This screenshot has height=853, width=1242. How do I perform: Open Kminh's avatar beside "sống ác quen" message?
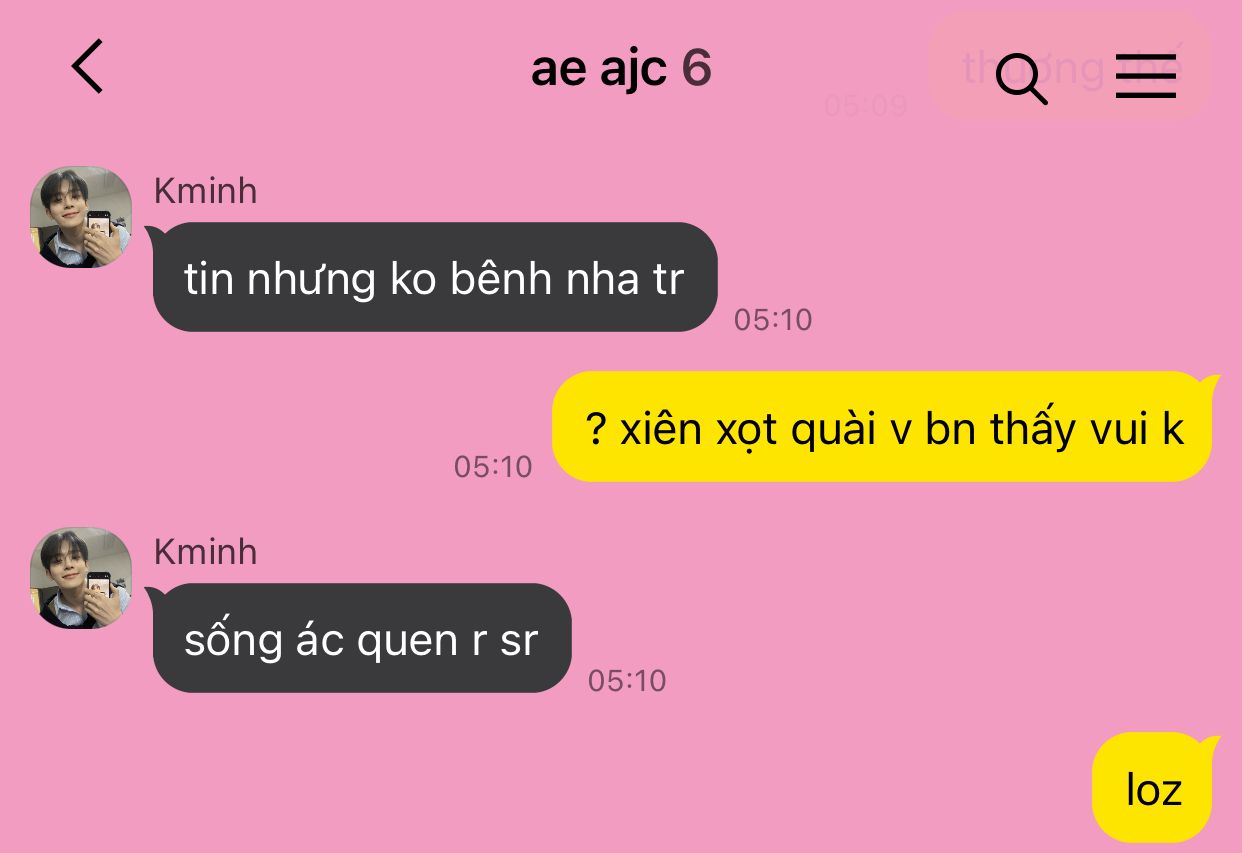81,577
